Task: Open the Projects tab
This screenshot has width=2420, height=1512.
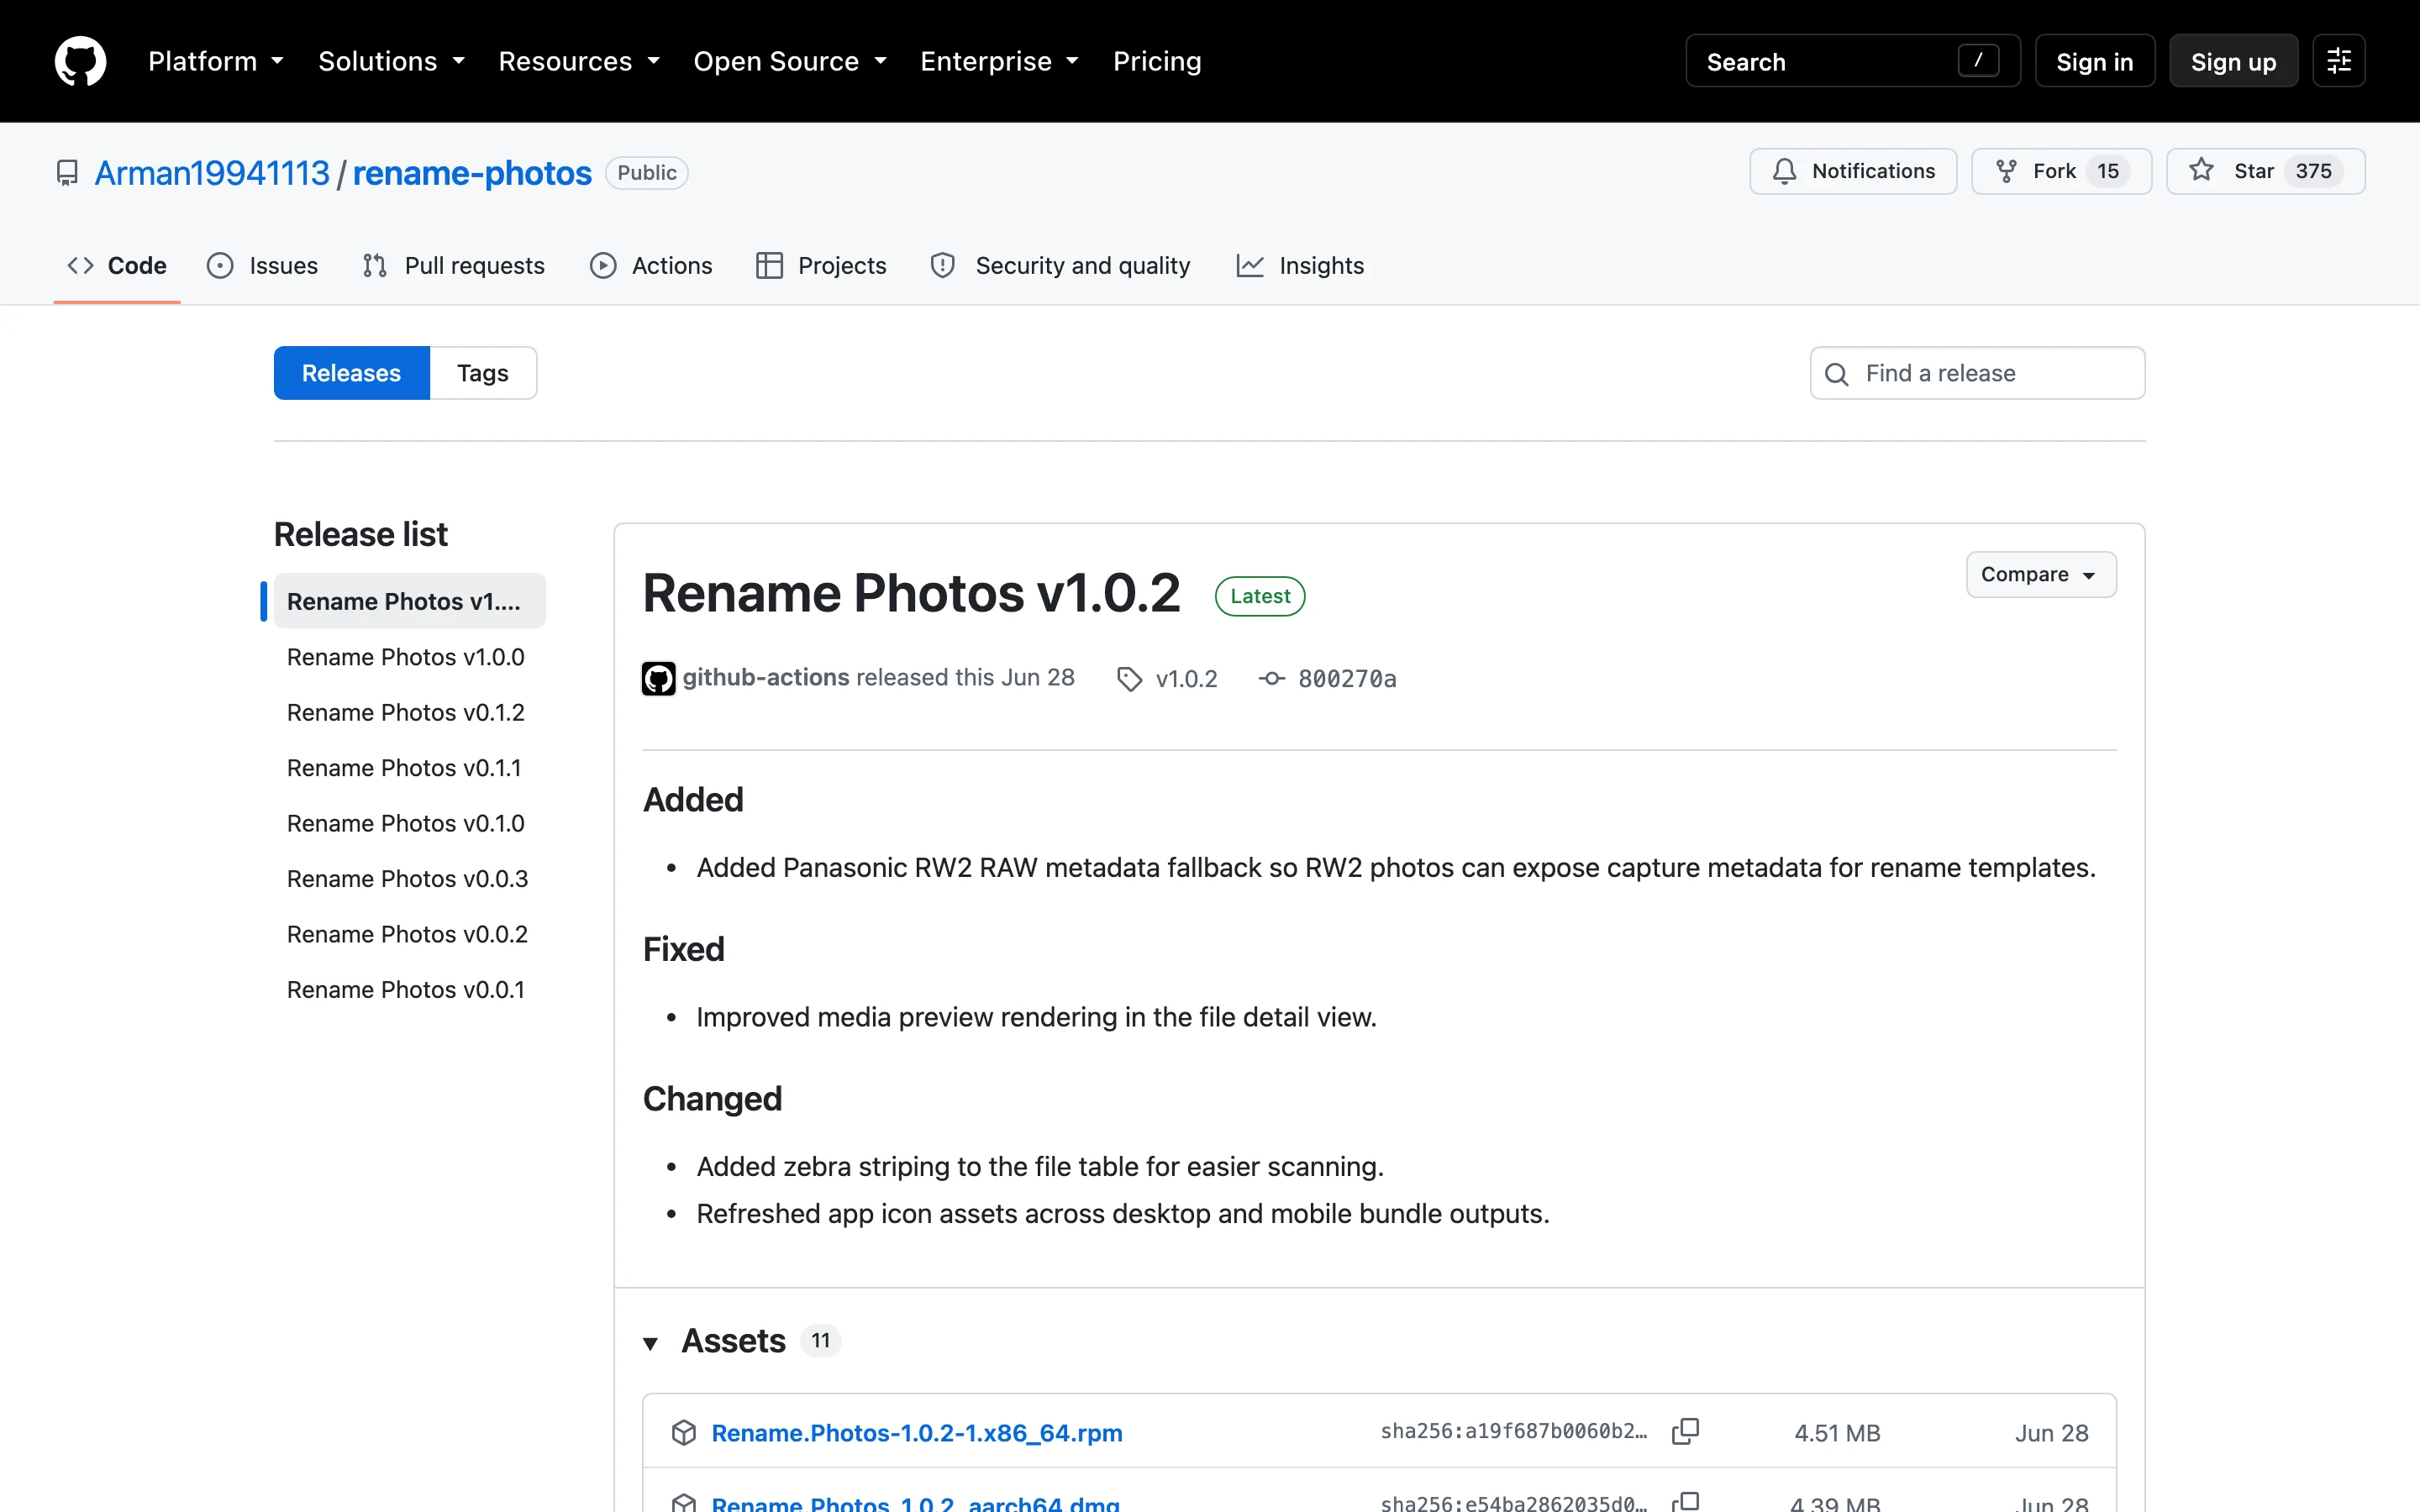Action: [x=821, y=265]
